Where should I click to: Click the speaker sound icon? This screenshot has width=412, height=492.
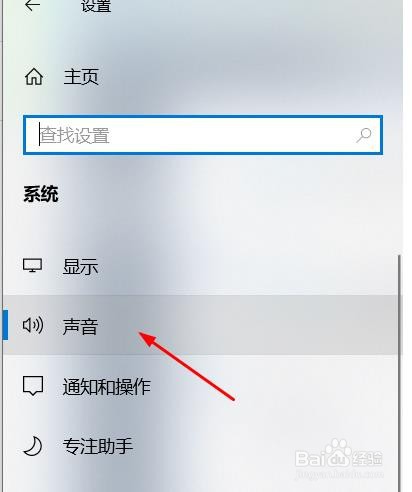pos(33,325)
